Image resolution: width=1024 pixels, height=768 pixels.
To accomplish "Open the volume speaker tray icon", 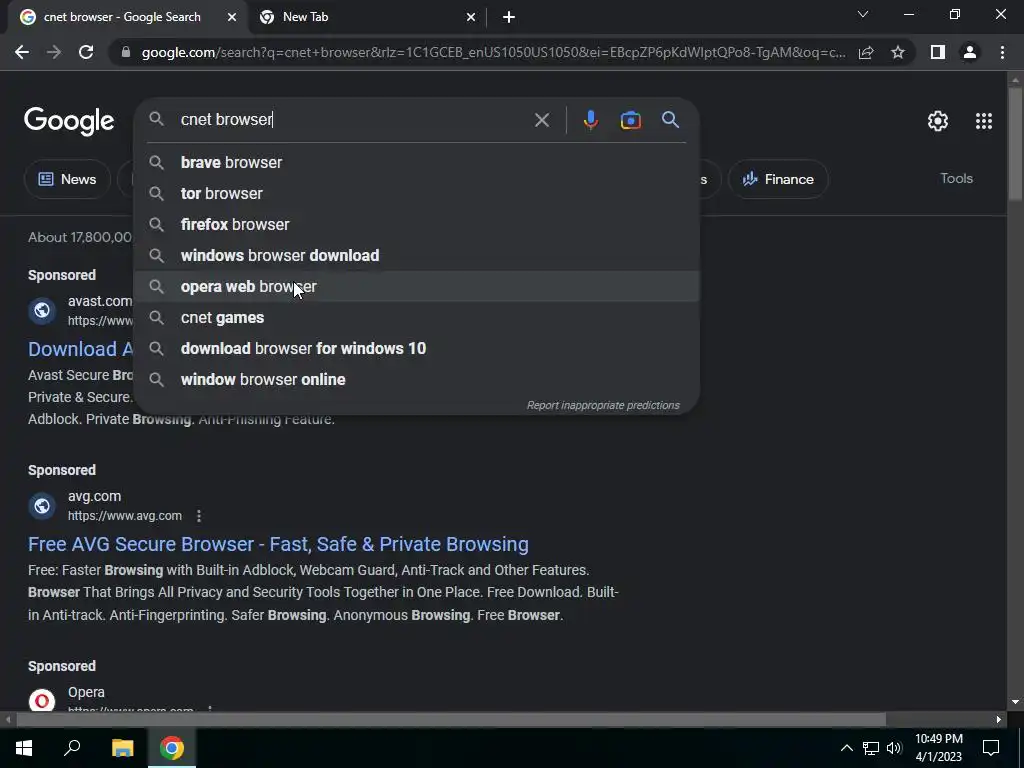I will point(894,748).
